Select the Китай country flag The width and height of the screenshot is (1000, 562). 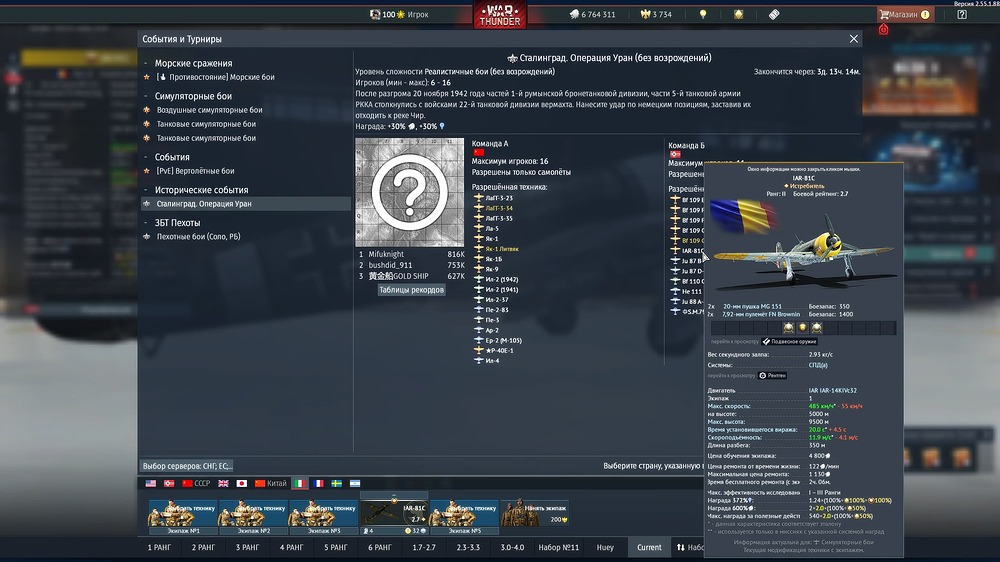[270, 484]
